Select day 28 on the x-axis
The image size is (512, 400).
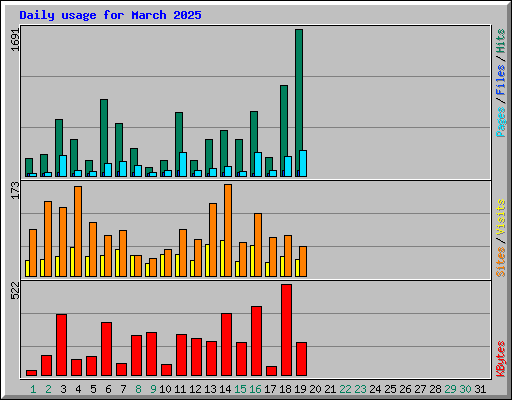point(435,389)
